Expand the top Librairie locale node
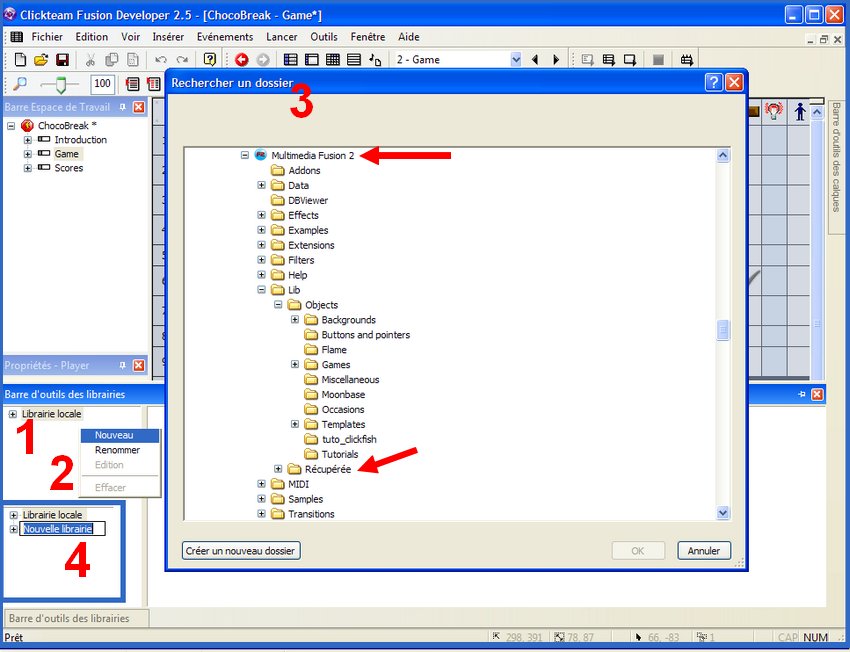850x652 pixels. click(x=12, y=414)
